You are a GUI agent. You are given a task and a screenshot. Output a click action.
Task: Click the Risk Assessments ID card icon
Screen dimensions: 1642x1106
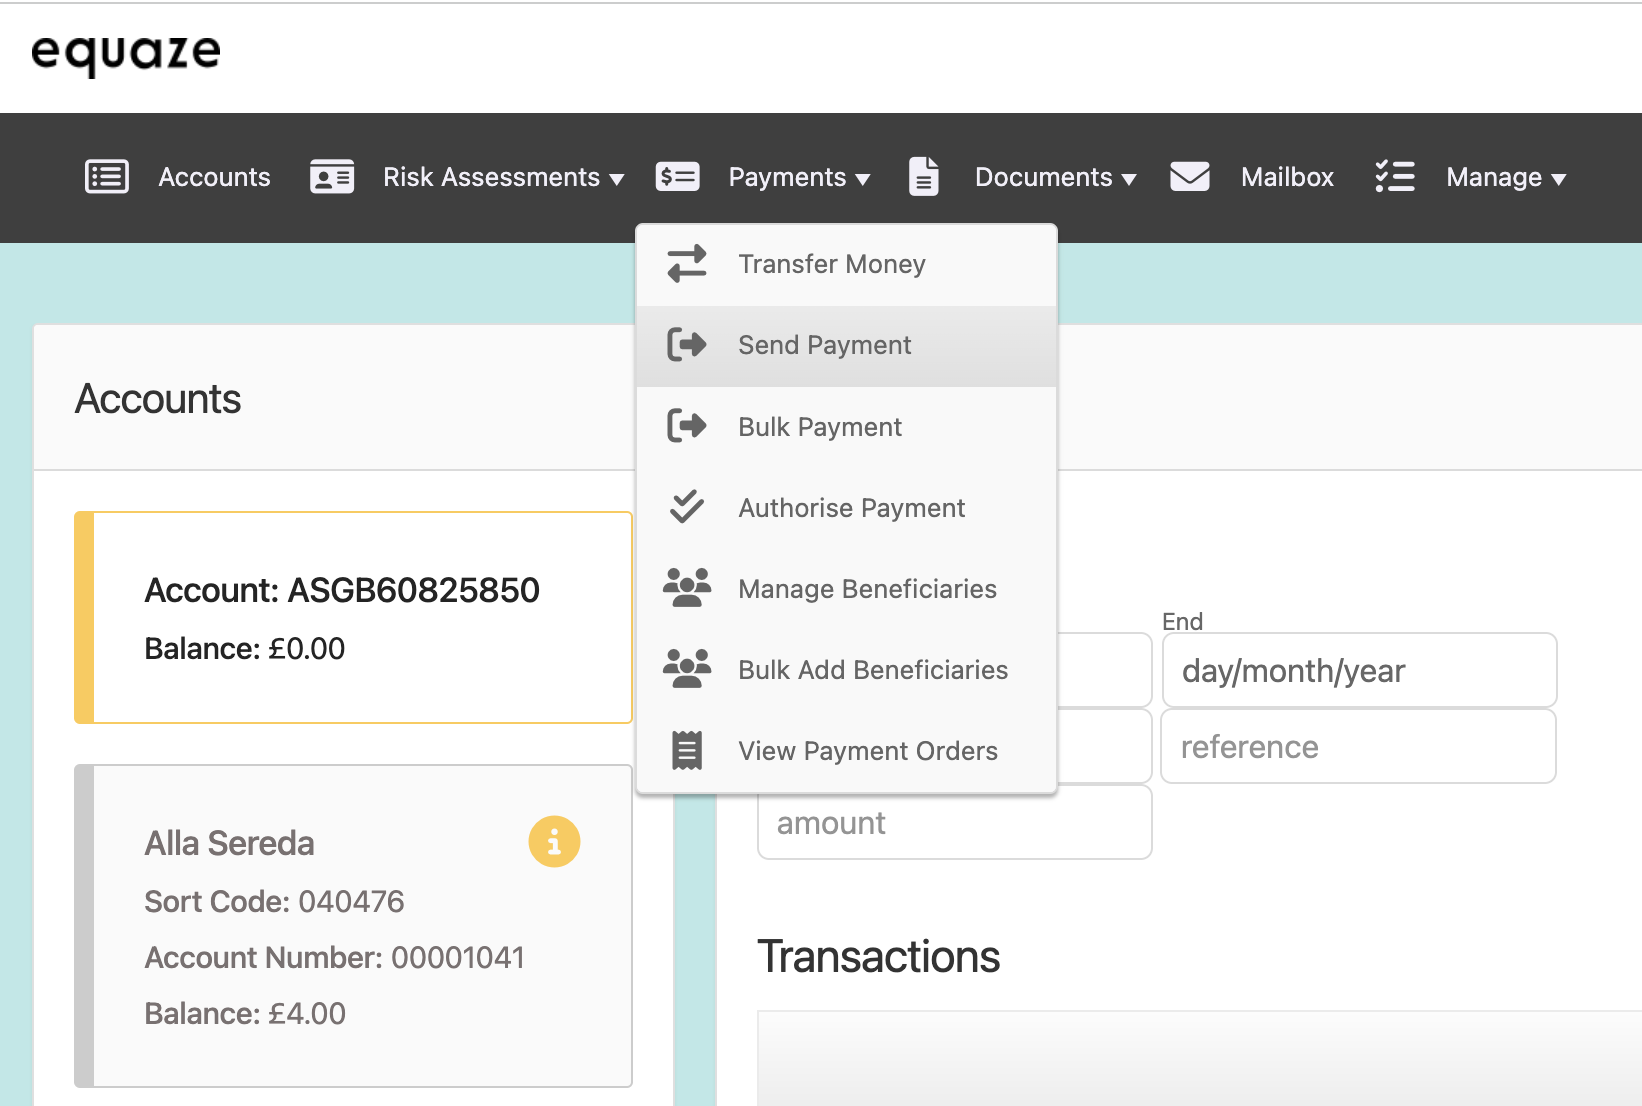(x=332, y=177)
